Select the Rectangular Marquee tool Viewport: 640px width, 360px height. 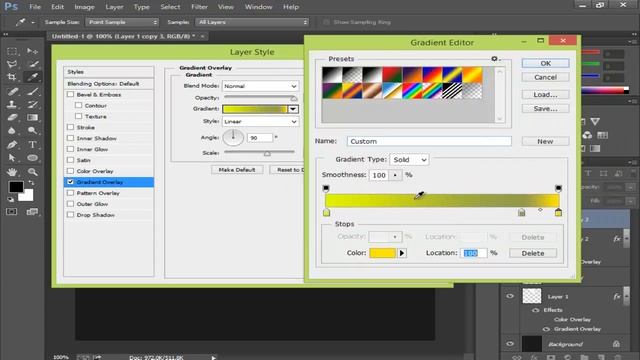point(12,51)
